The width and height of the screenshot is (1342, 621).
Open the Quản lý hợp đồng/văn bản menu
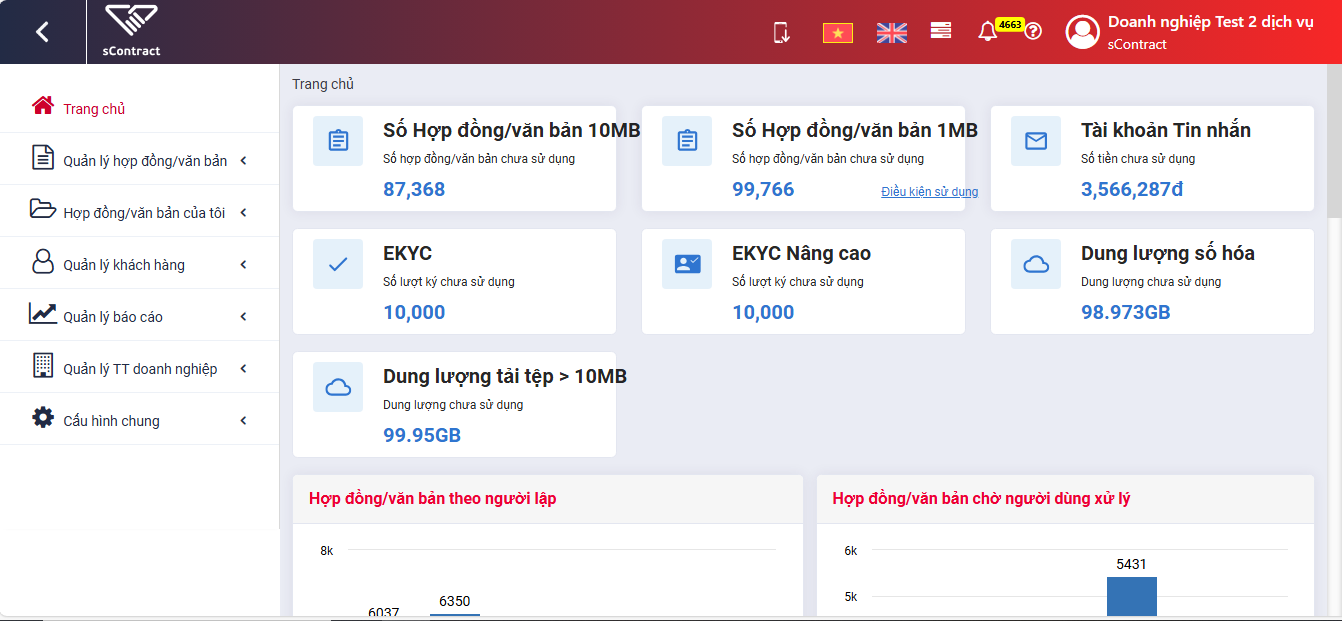[x=139, y=160]
